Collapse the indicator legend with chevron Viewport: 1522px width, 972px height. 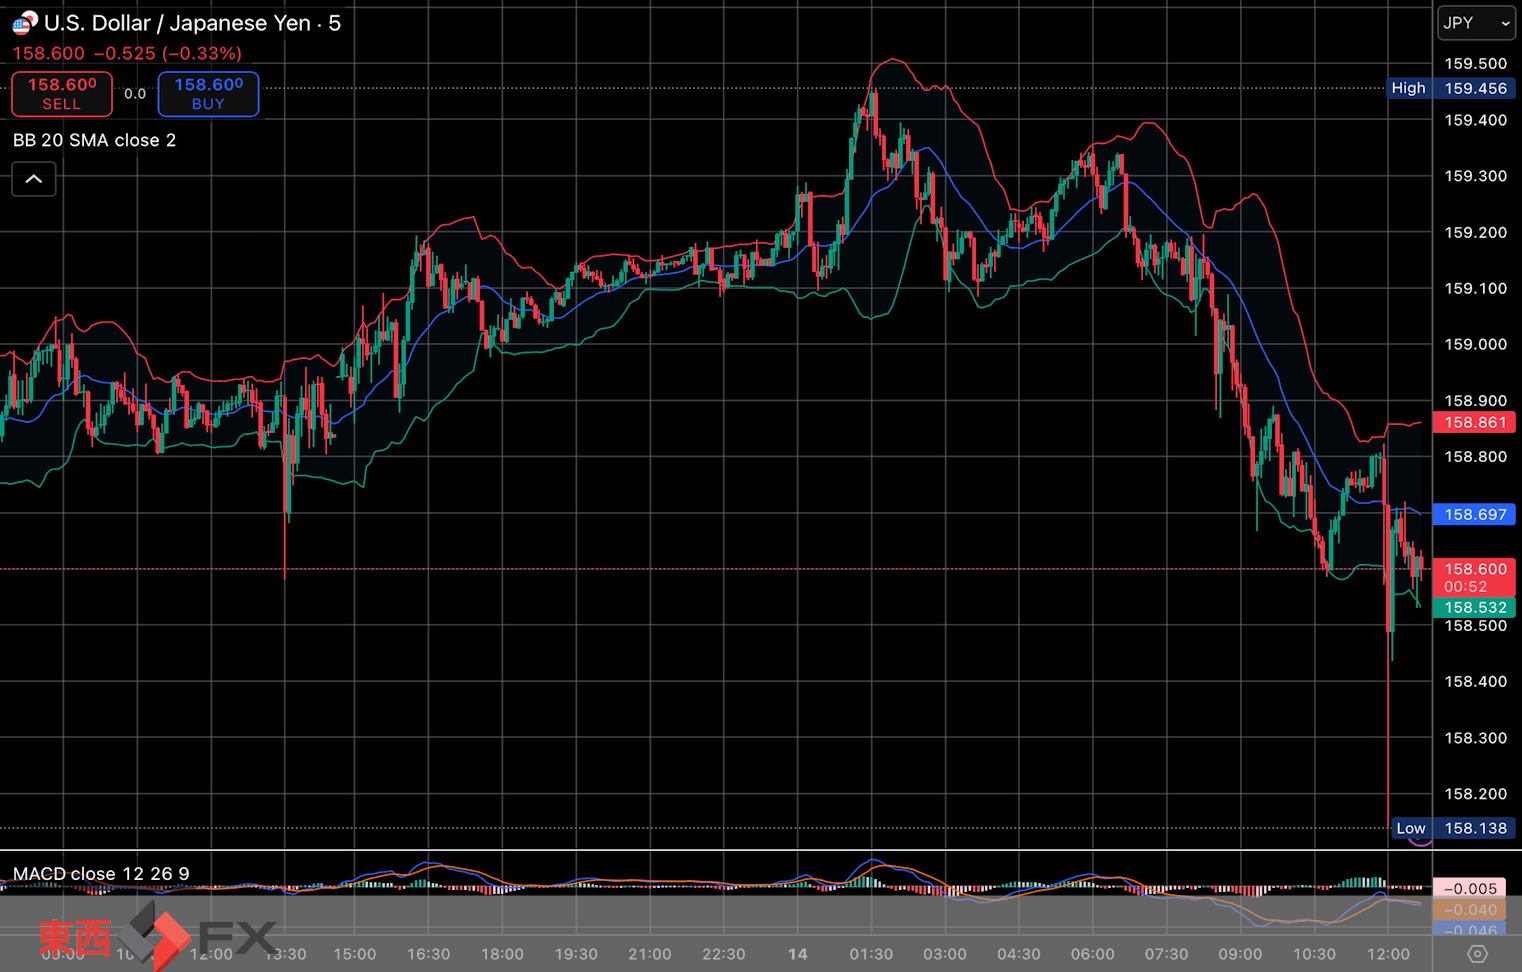coord(34,179)
